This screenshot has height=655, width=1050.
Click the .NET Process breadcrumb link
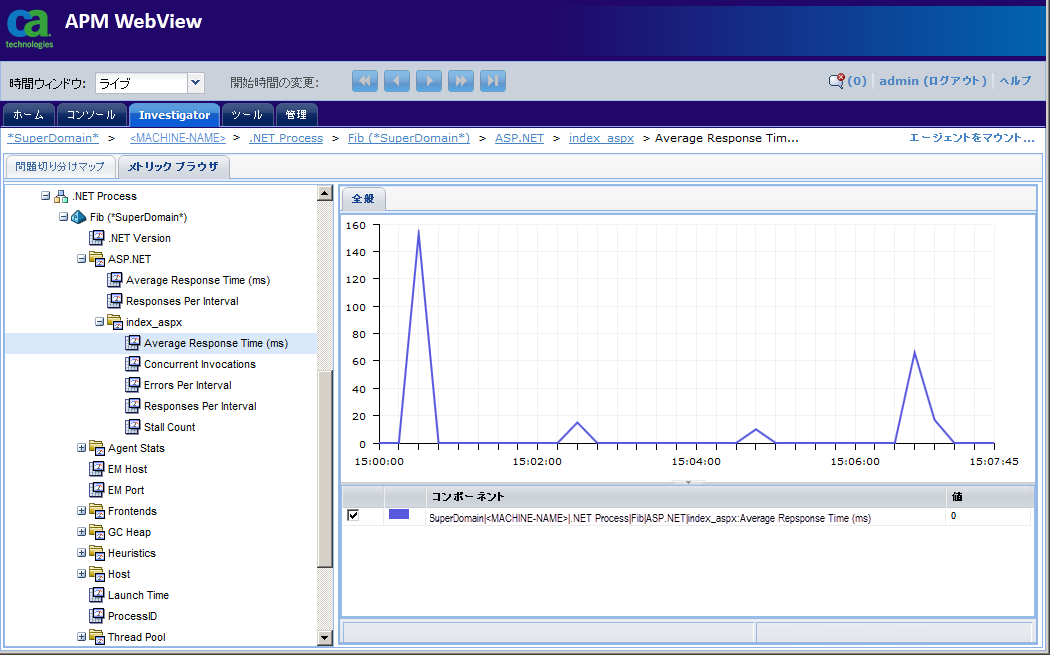(286, 138)
